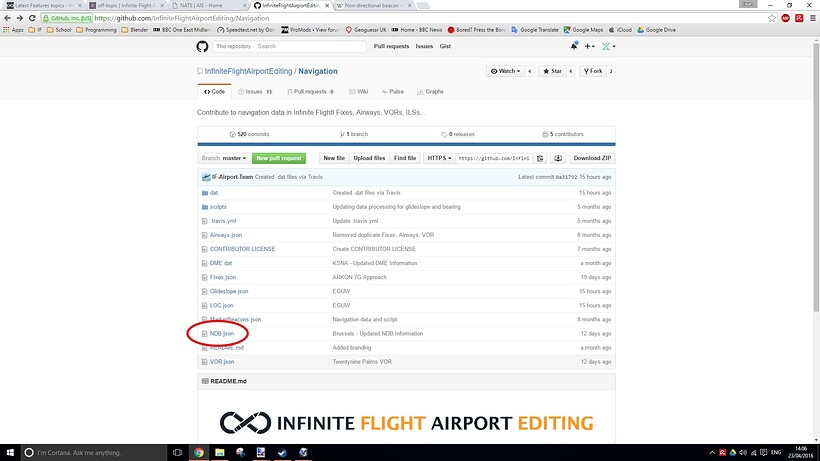Image resolution: width=820 pixels, height=461 pixels.
Task: Click the New pull request button
Action: [x=279, y=158]
